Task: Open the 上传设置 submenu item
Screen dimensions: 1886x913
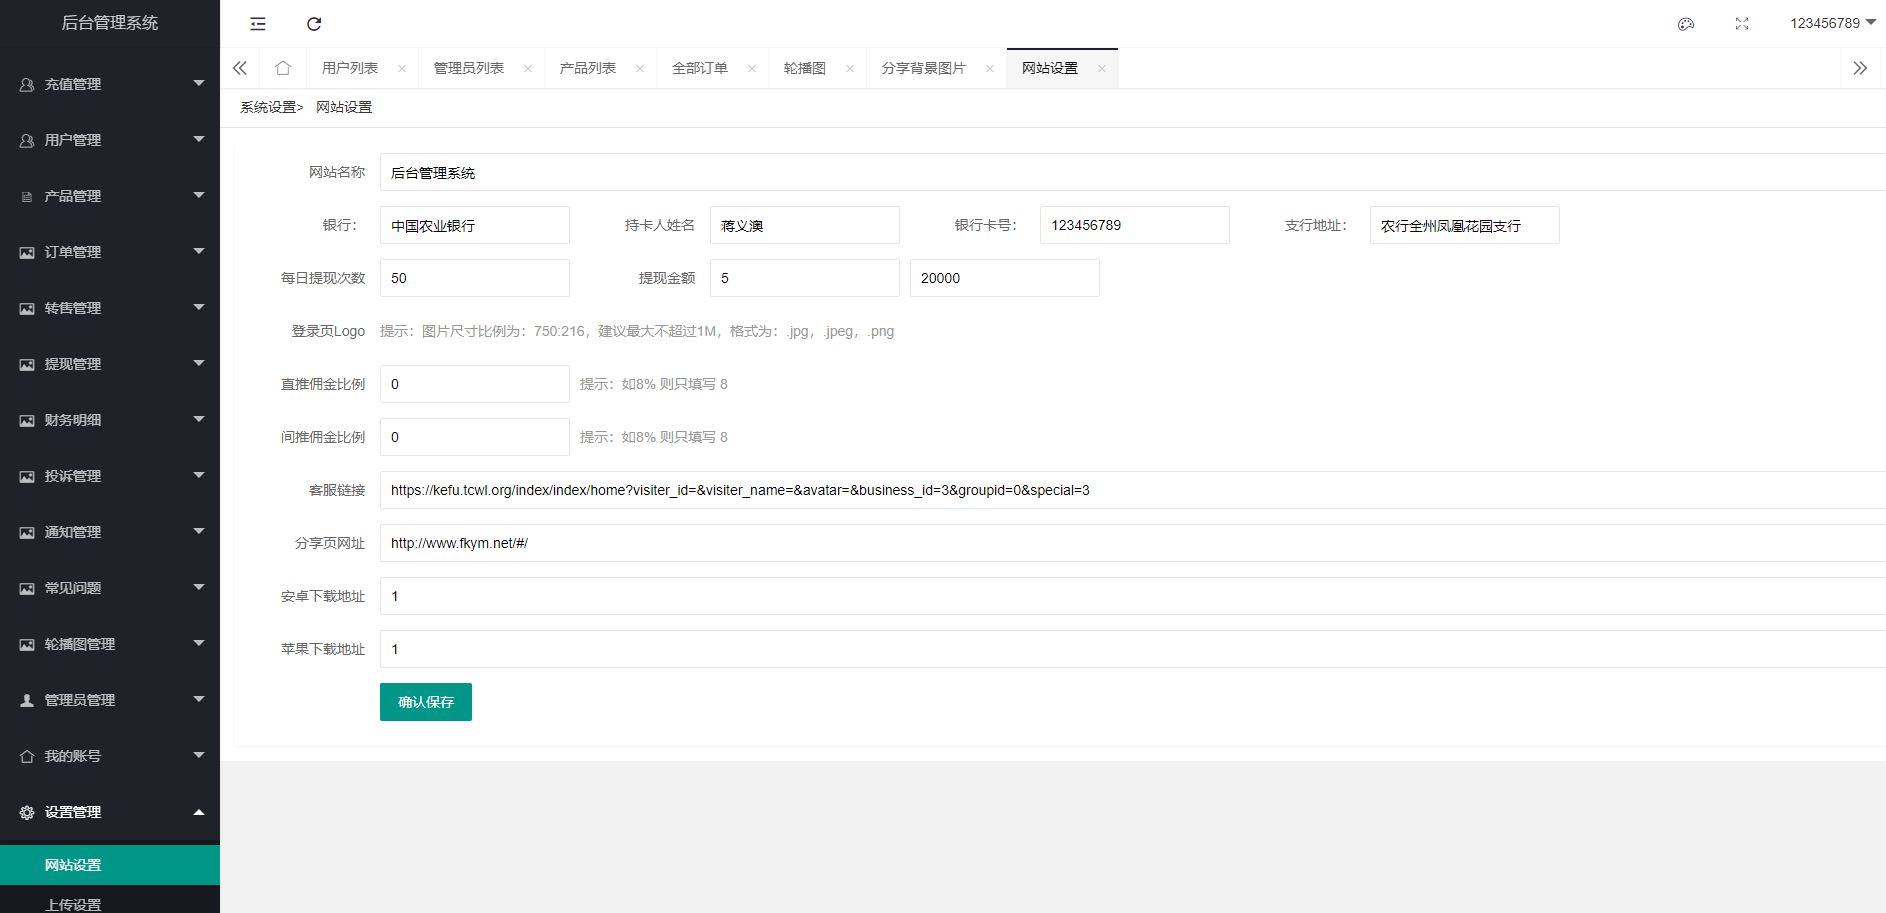Action: pos(73,904)
